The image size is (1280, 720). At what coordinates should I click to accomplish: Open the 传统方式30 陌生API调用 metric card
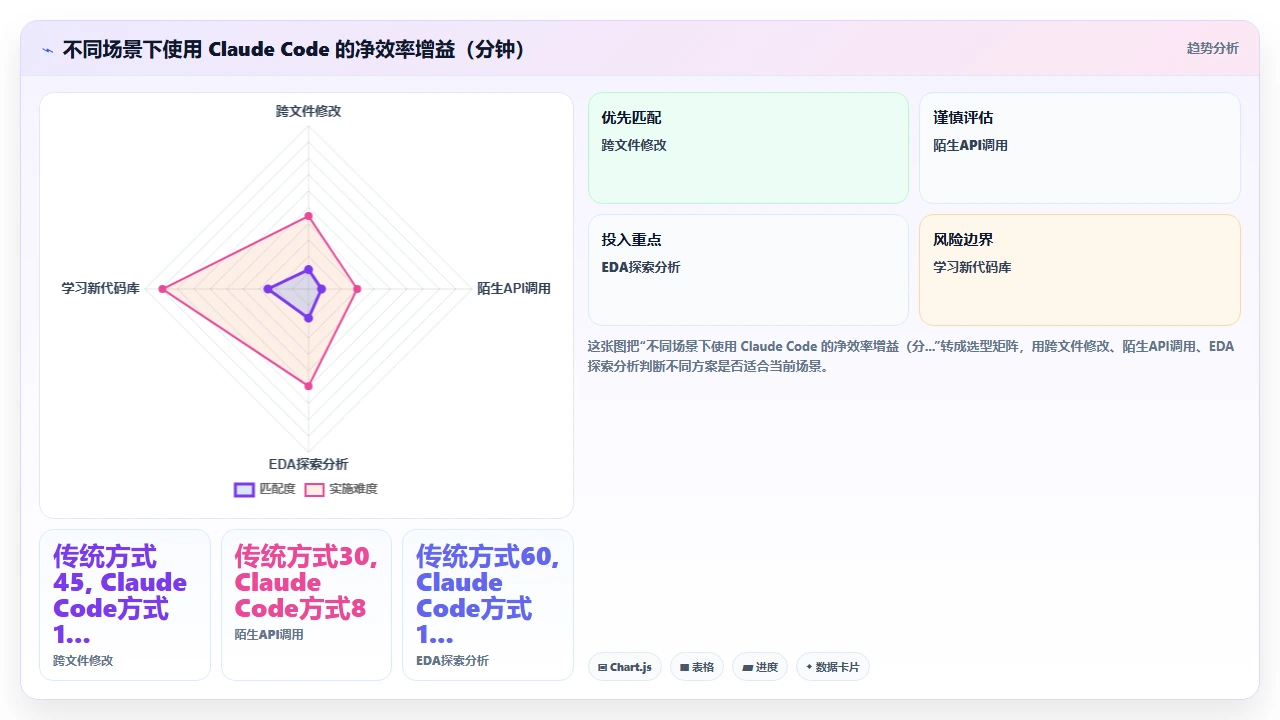pyautogui.click(x=306, y=605)
